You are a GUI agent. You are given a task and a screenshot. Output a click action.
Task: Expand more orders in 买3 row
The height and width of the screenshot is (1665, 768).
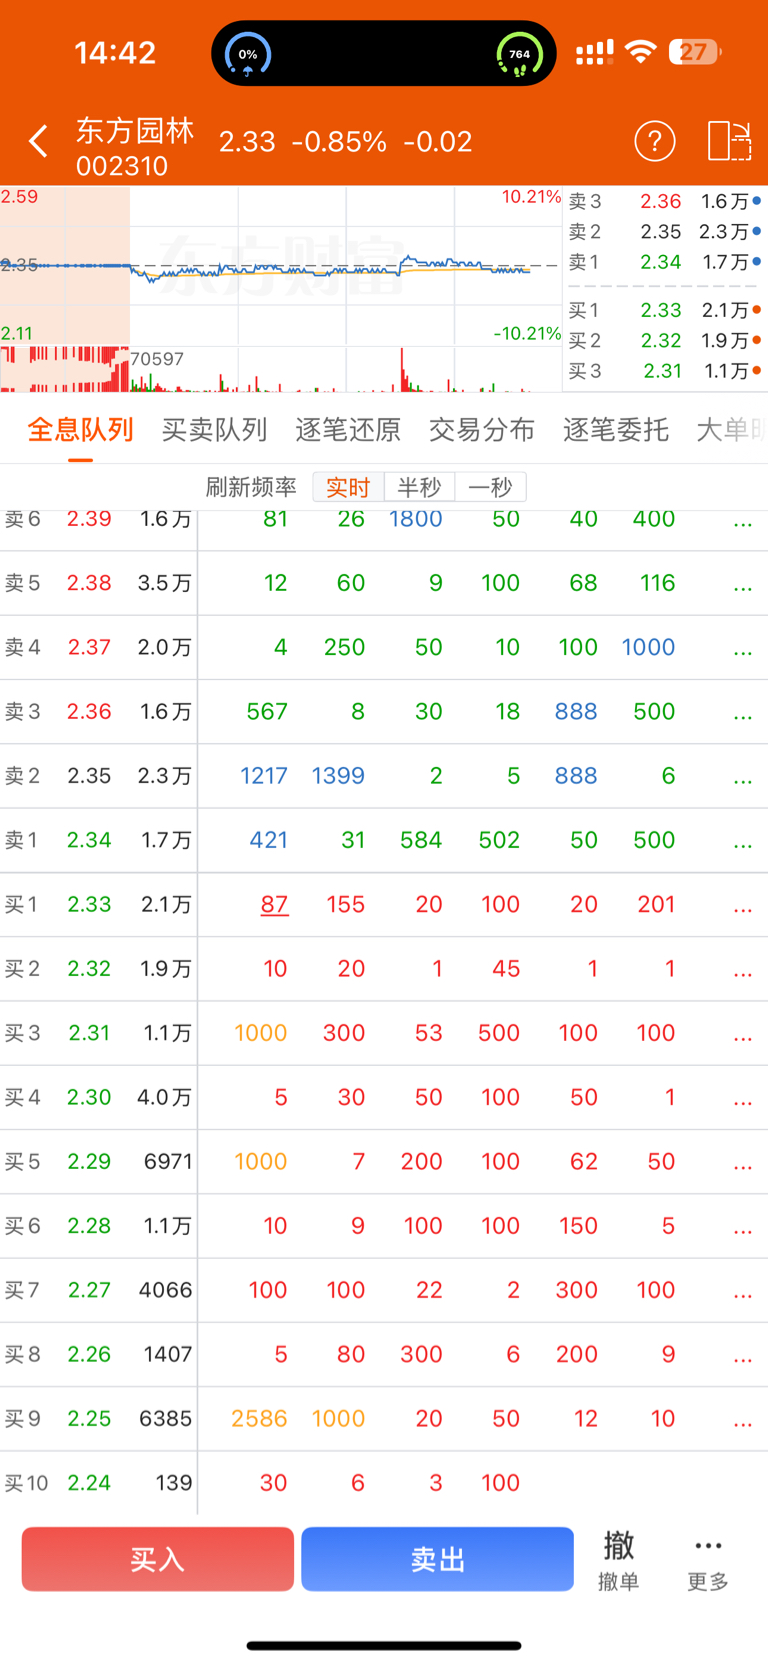click(x=742, y=1036)
